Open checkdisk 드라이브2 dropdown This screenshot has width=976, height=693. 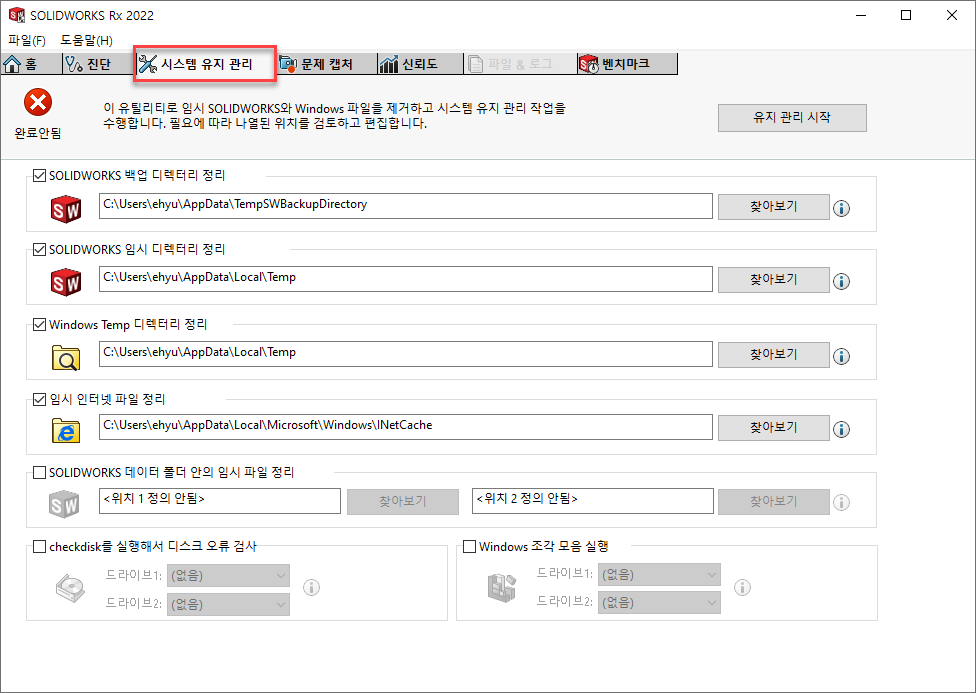click(x=228, y=605)
